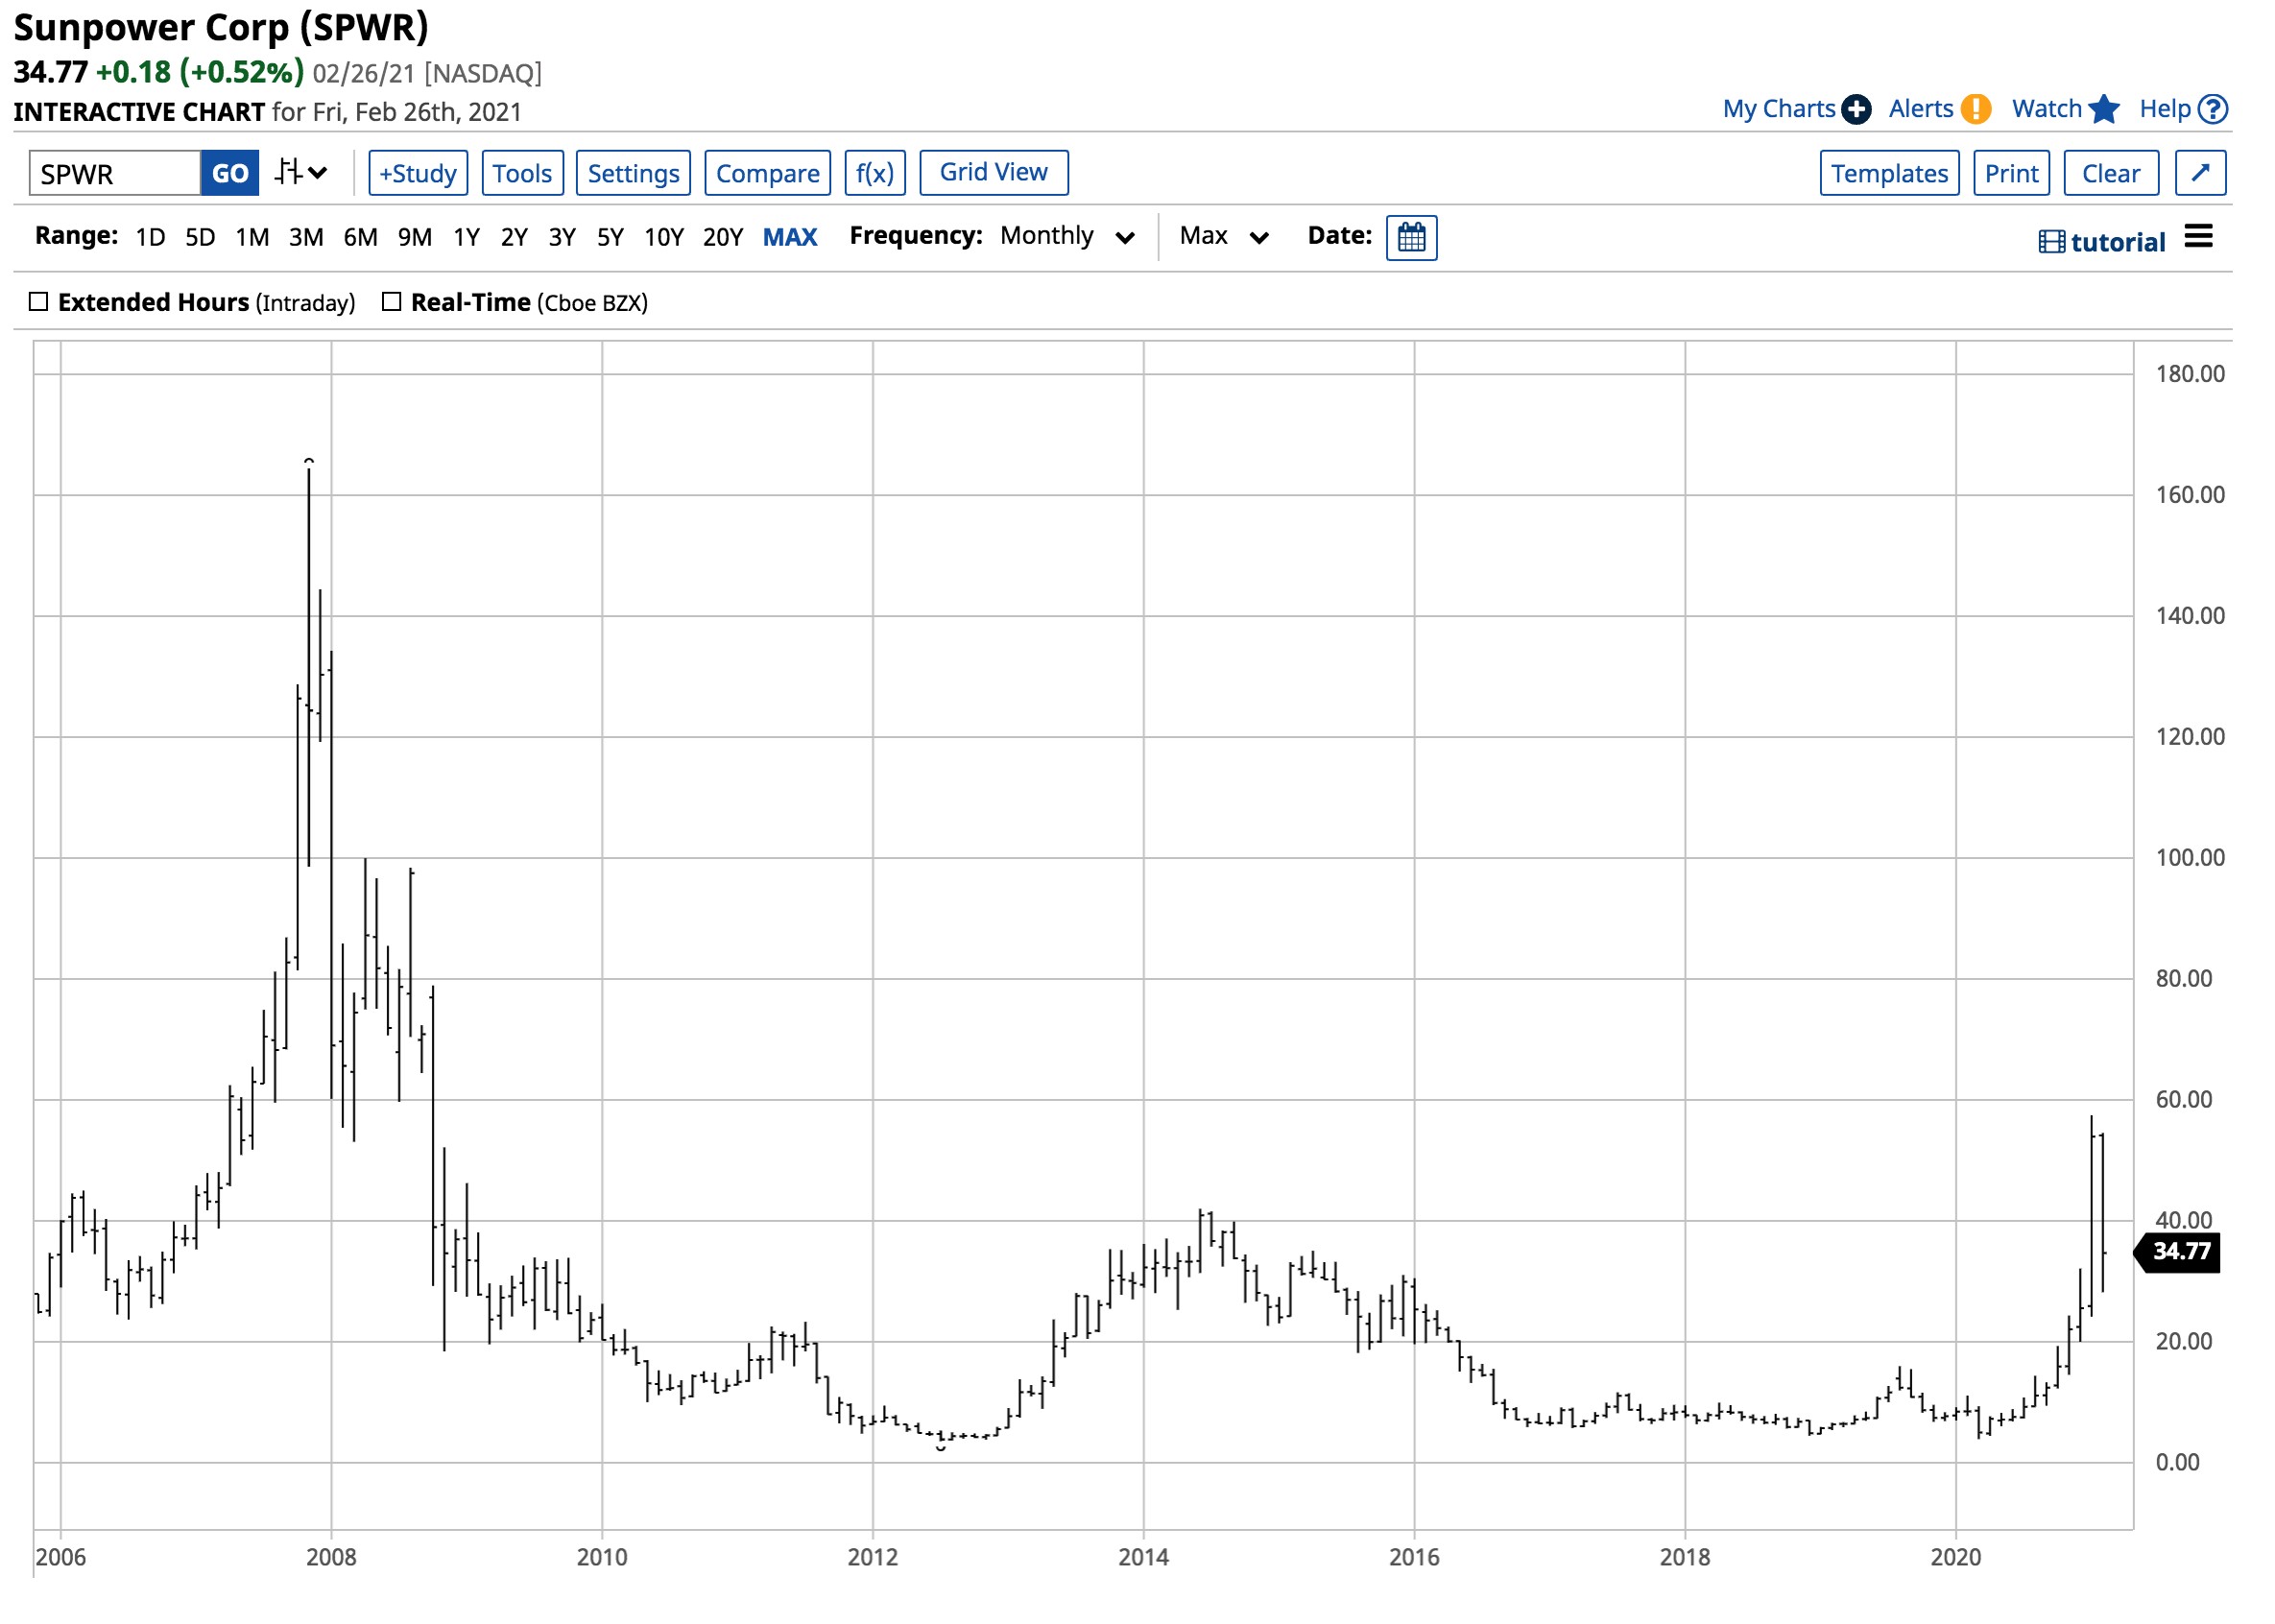
Task: Select the 1M range
Action: [252, 237]
